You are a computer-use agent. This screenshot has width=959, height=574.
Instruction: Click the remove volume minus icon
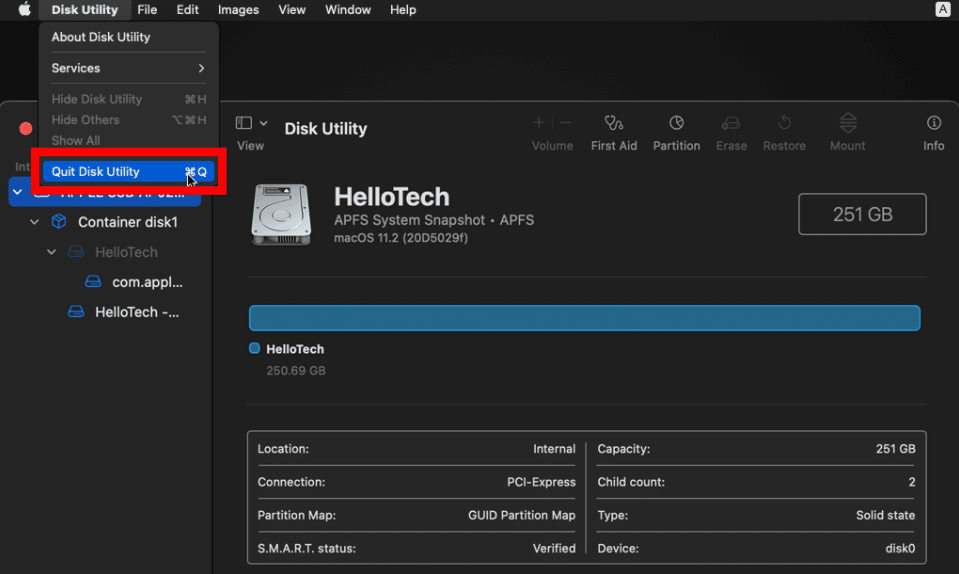566,123
